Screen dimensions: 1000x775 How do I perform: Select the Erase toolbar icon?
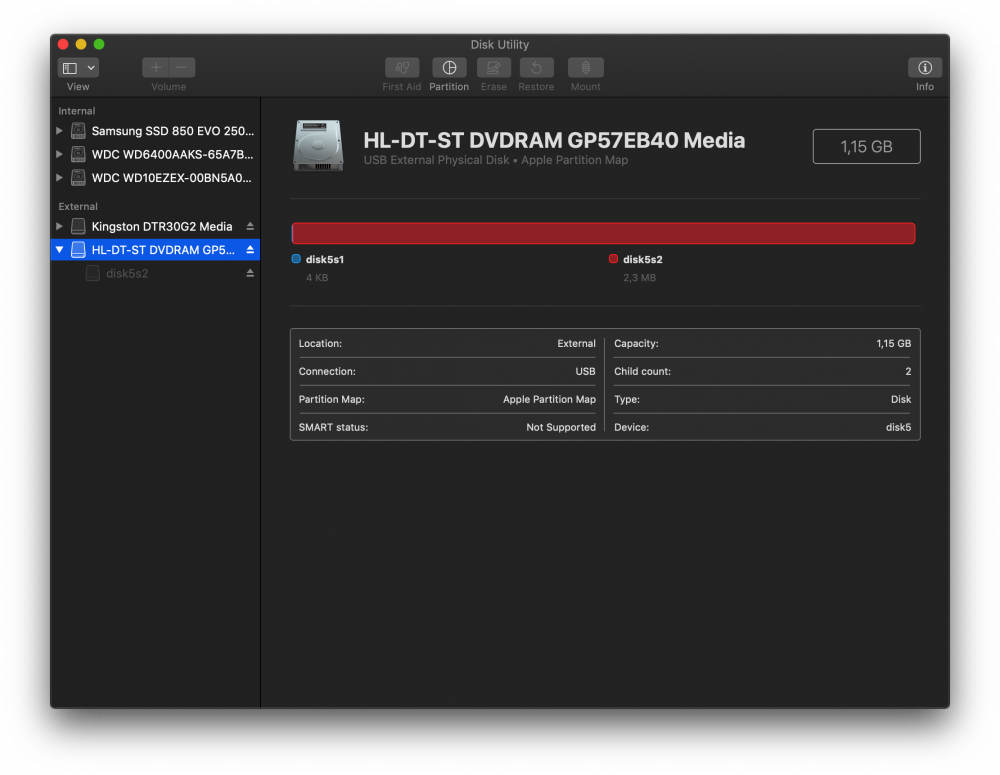click(494, 67)
